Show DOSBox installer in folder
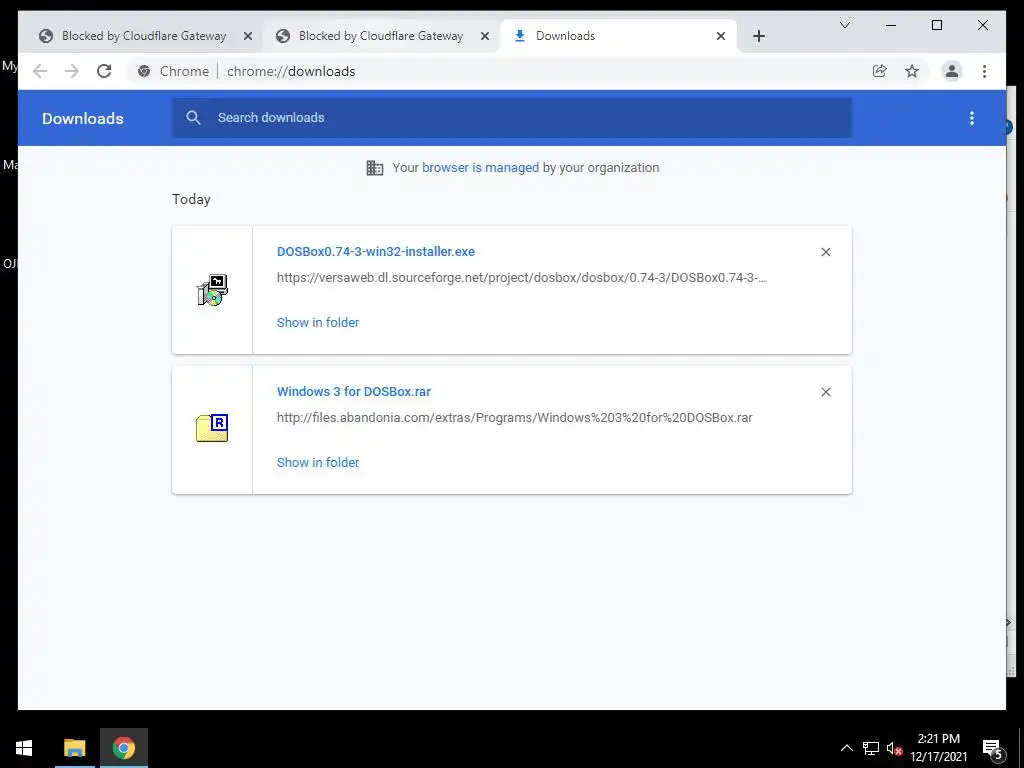The height and width of the screenshot is (768, 1024). (x=318, y=323)
